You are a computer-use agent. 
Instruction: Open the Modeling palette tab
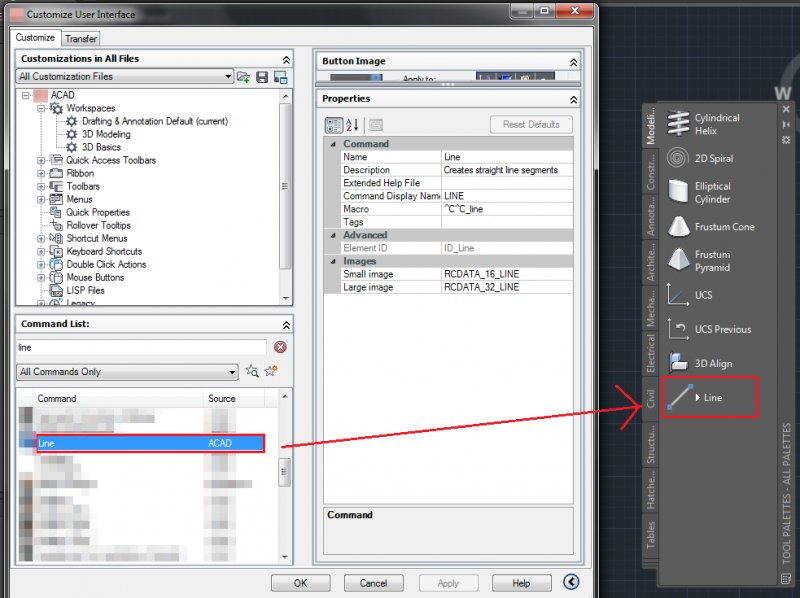pyautogui.click(x=650, y=125)
